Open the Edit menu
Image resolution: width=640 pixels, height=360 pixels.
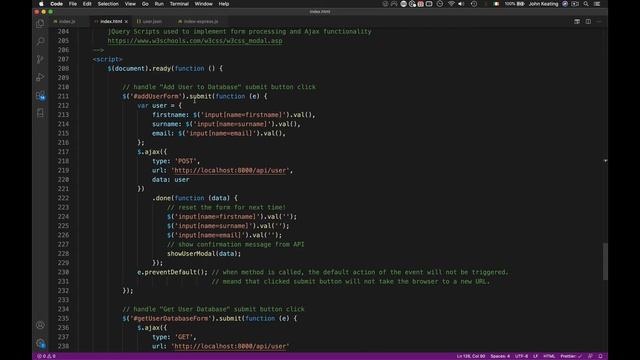pos(87,4)
